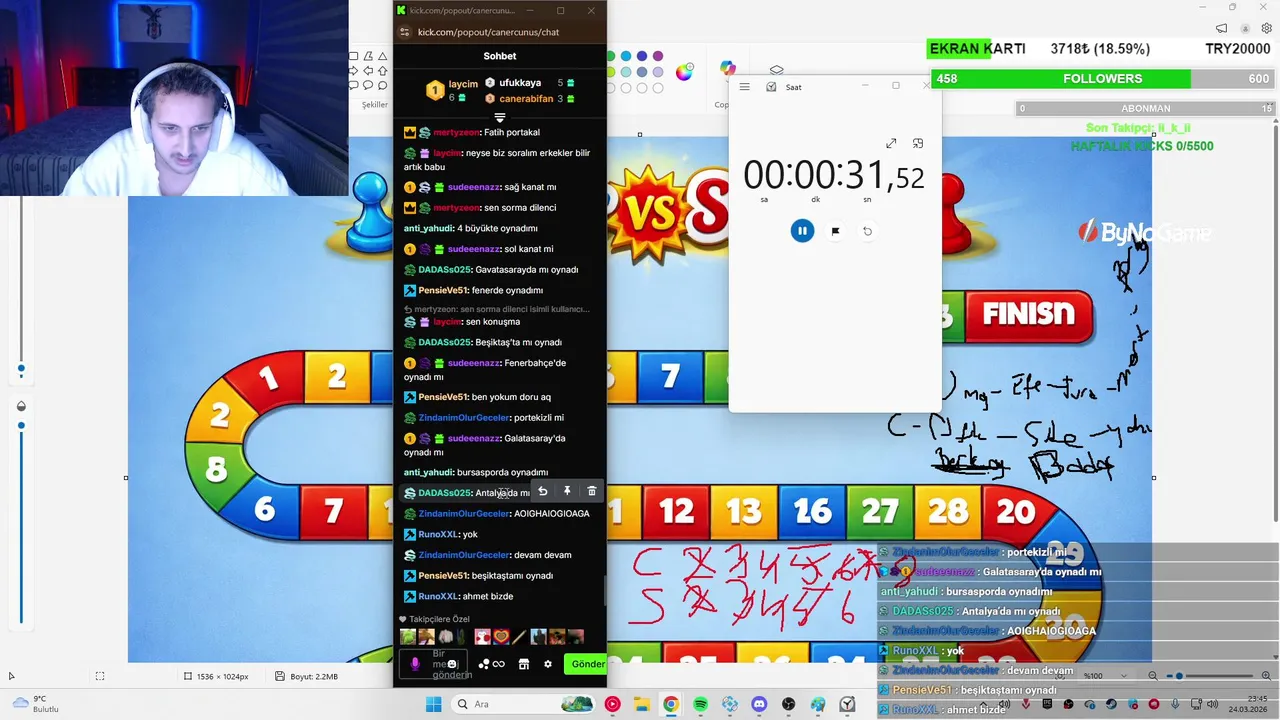This screenshot has height=720, width=1280.
Task: Click top gifter laycim in leaderboard
Action: click(x=463, y=84)
